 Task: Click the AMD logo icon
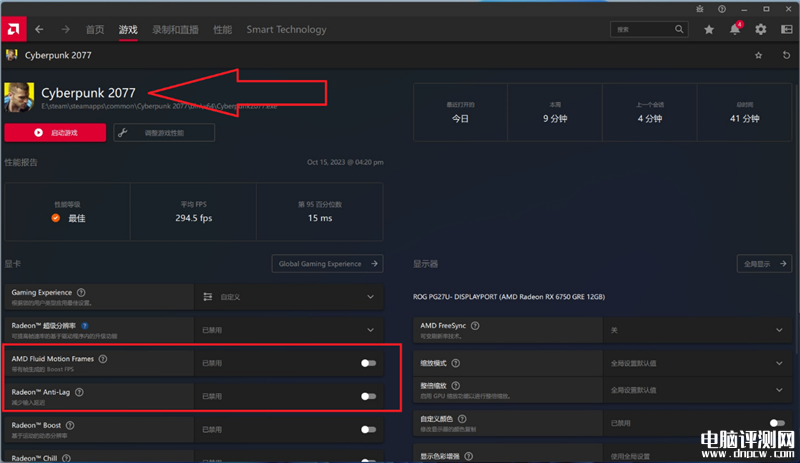[x=13, y=29]
